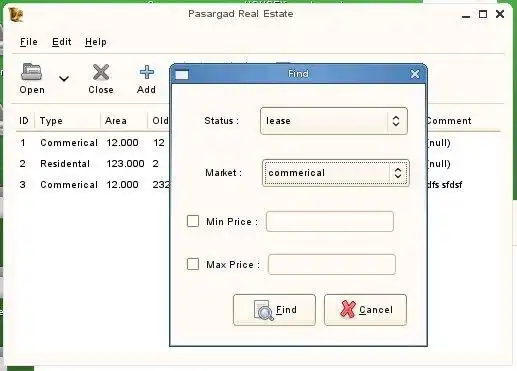Click the Add toolbar label
Screen dimensions: 517x371
click(x=146, y=90)
